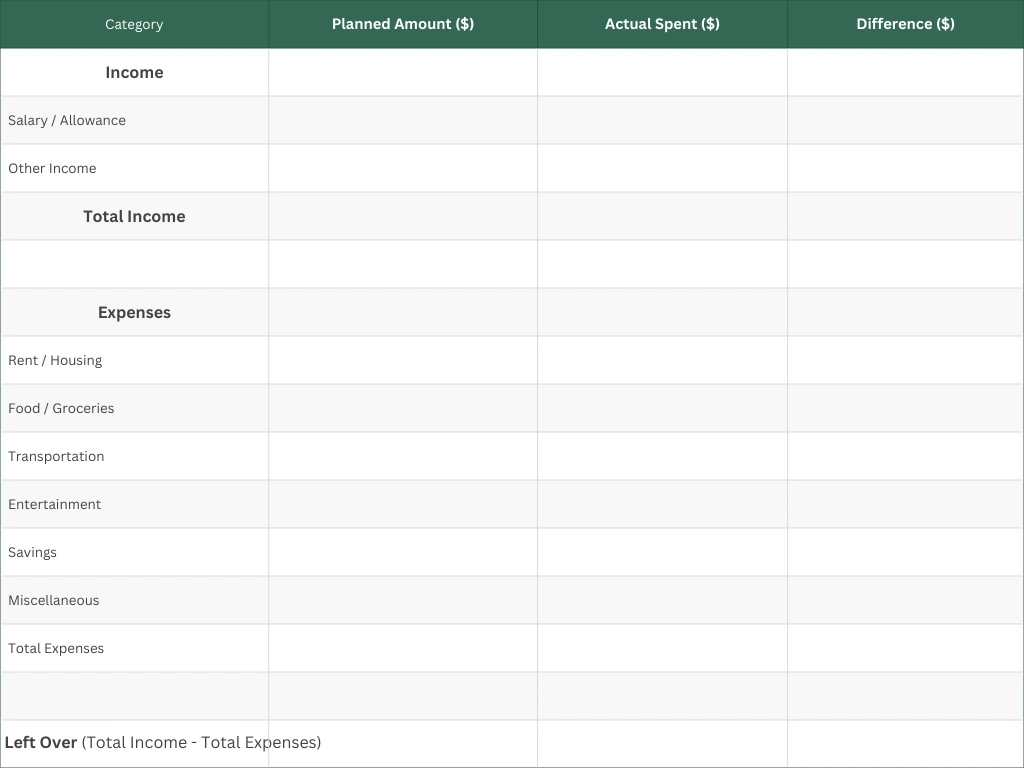Select the Miscellaneous row label
The width and height of the screenshot is (1024, 768).
point(54,600)
